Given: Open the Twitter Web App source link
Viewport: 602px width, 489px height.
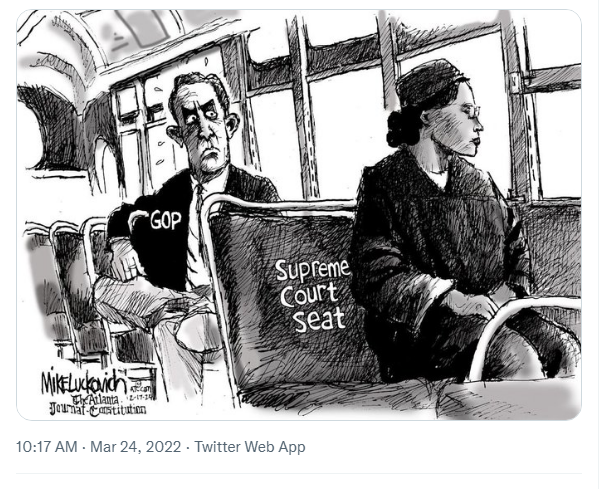Looking at the screenshot, I should click(x=250, y=447).
